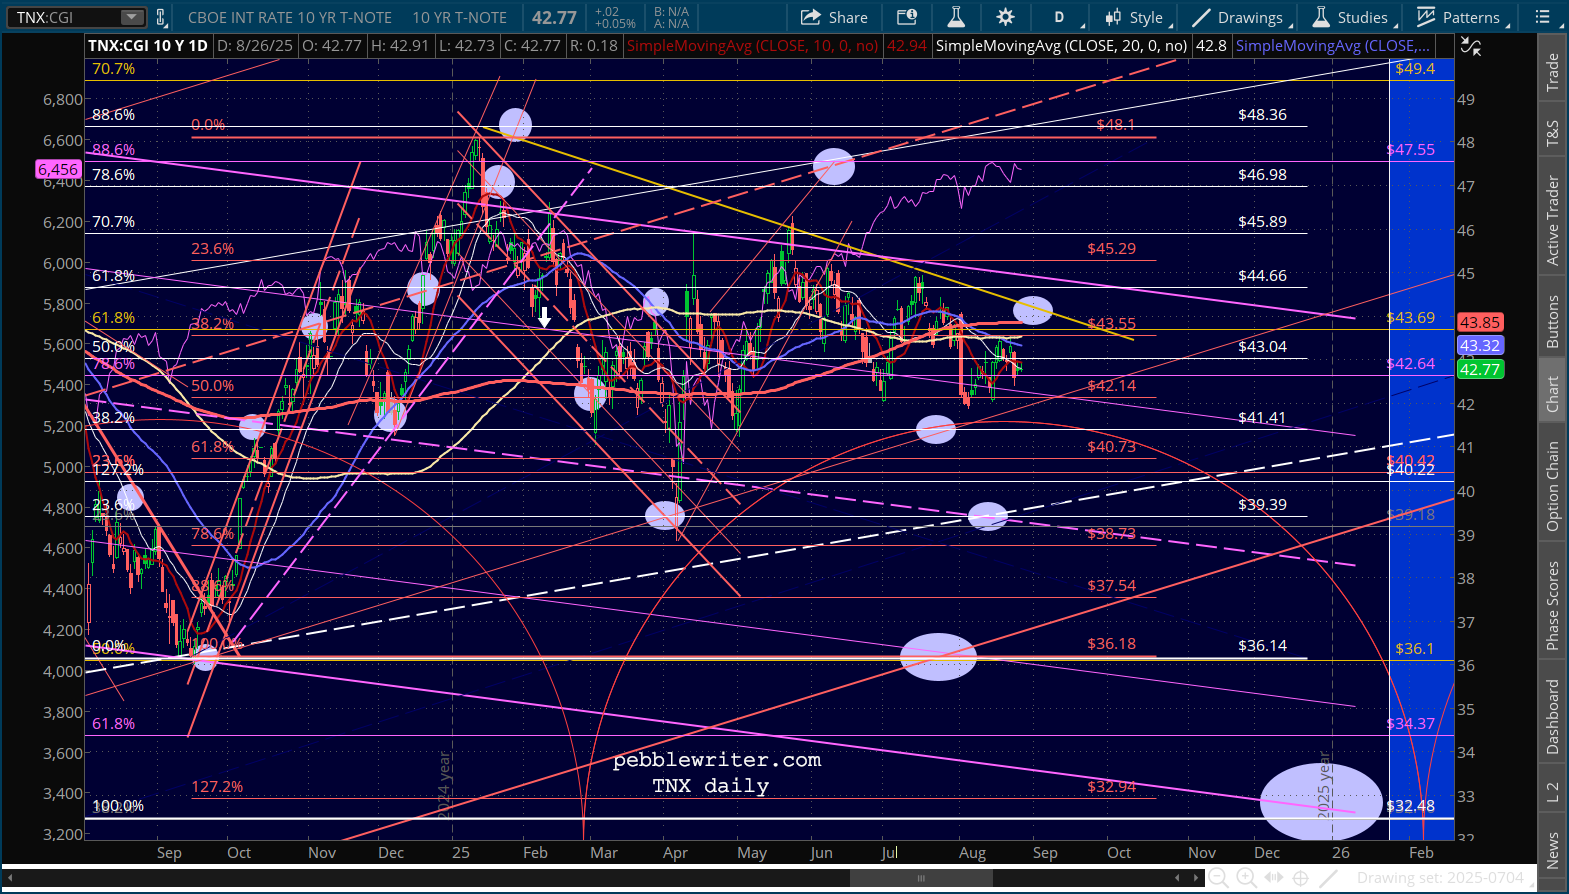Click the zoom out magnifier icon
Image resolution: width=1569 pixels, height=894 pixels.
point(1218,878)
